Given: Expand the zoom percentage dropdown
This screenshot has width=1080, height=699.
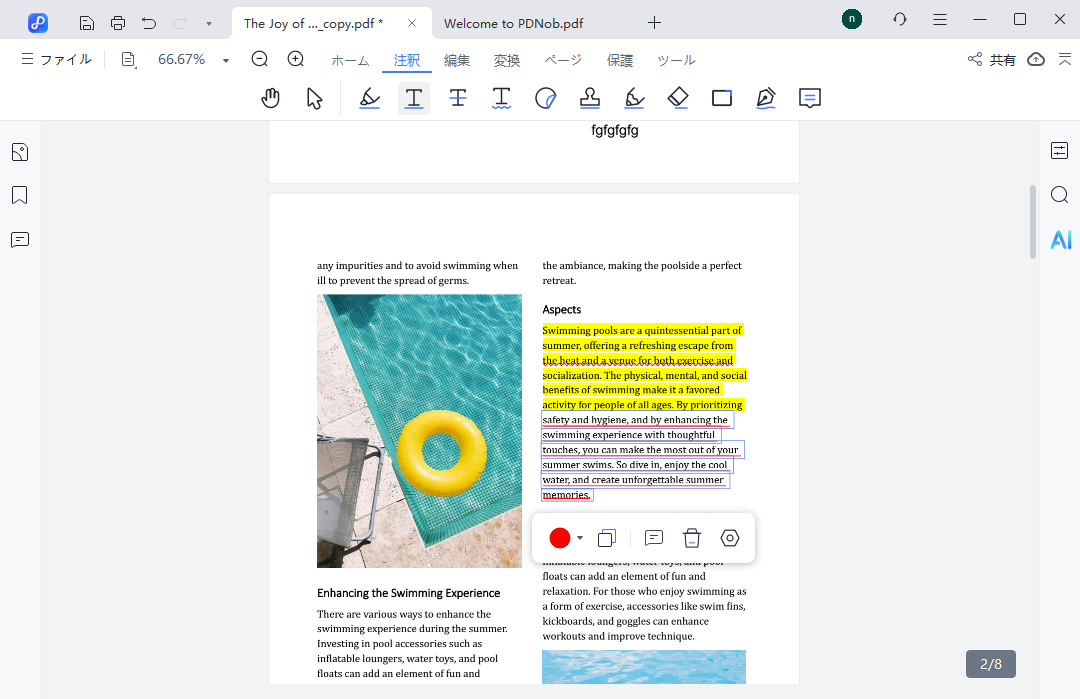Looking at the screenshot, I should click(x=226, y=60).
